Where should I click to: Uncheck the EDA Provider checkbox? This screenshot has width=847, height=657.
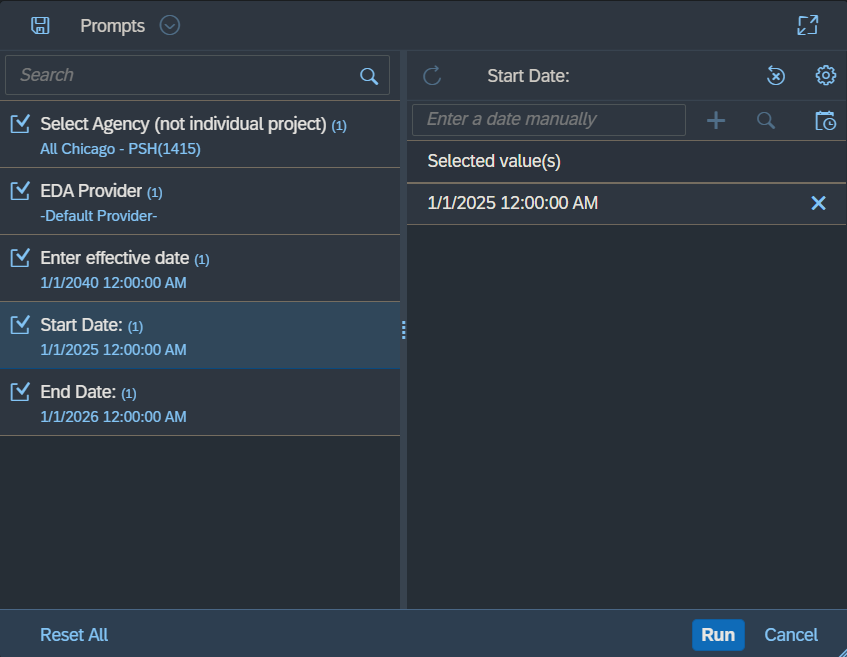[20, 191]
